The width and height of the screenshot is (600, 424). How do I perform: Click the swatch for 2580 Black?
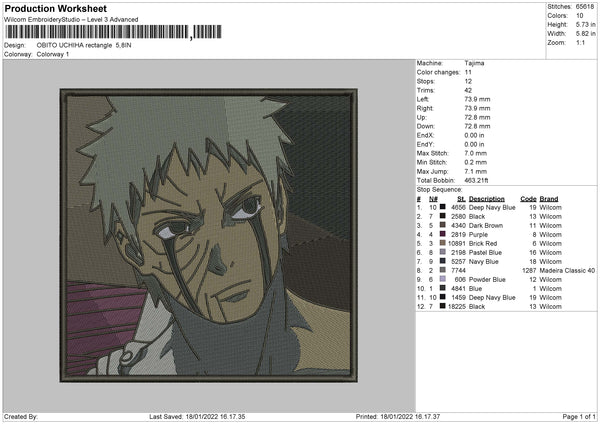pyautogui.click(x=443, y=216)
